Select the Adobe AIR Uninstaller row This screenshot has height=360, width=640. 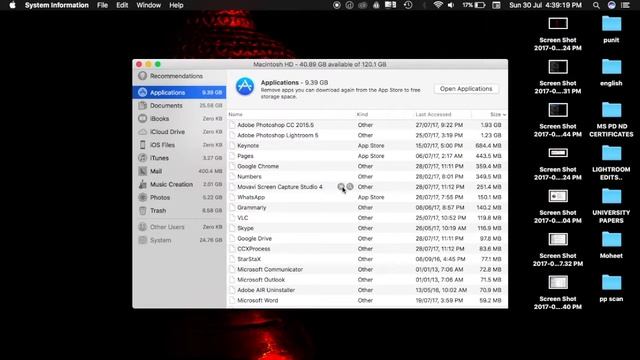pos(367,290)
